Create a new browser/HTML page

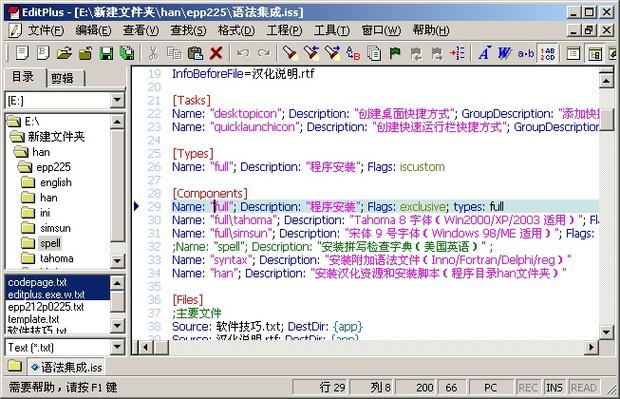click(43, 53)
